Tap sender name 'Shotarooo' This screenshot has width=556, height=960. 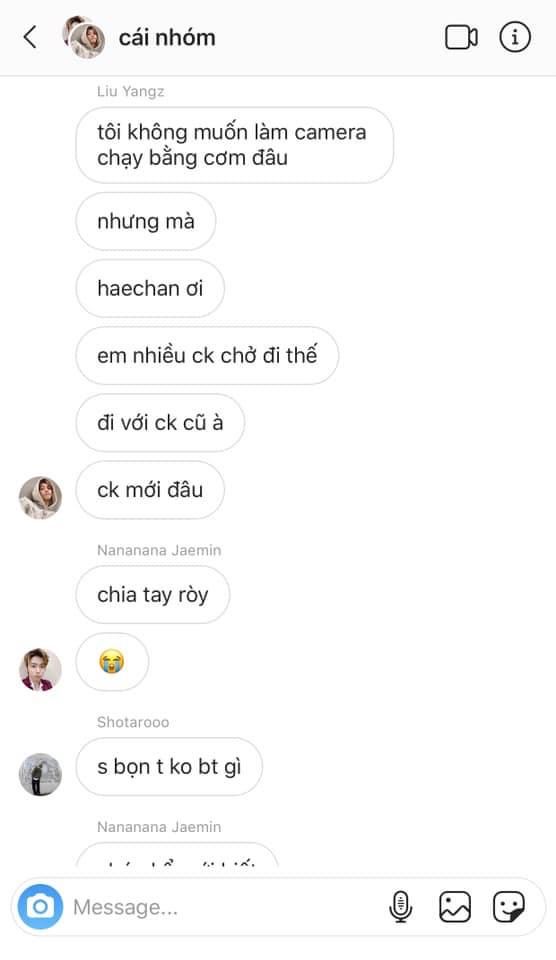(x=133, y=722)
